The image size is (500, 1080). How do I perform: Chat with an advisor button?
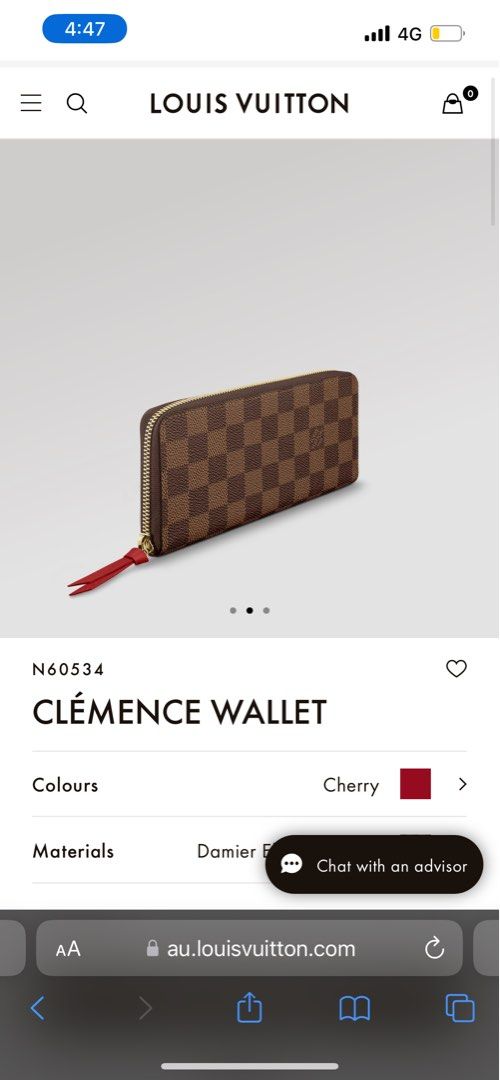(375, 865)
